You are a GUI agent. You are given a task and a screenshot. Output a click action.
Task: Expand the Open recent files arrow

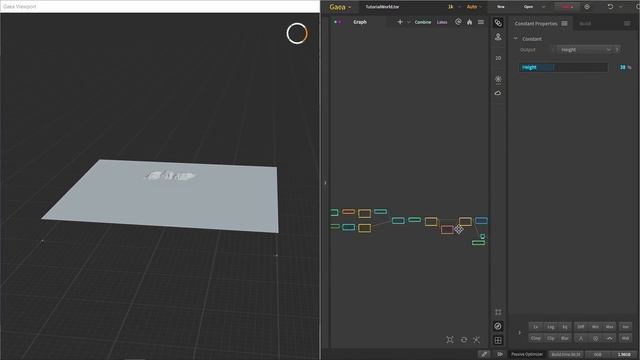tap(543, 7)
